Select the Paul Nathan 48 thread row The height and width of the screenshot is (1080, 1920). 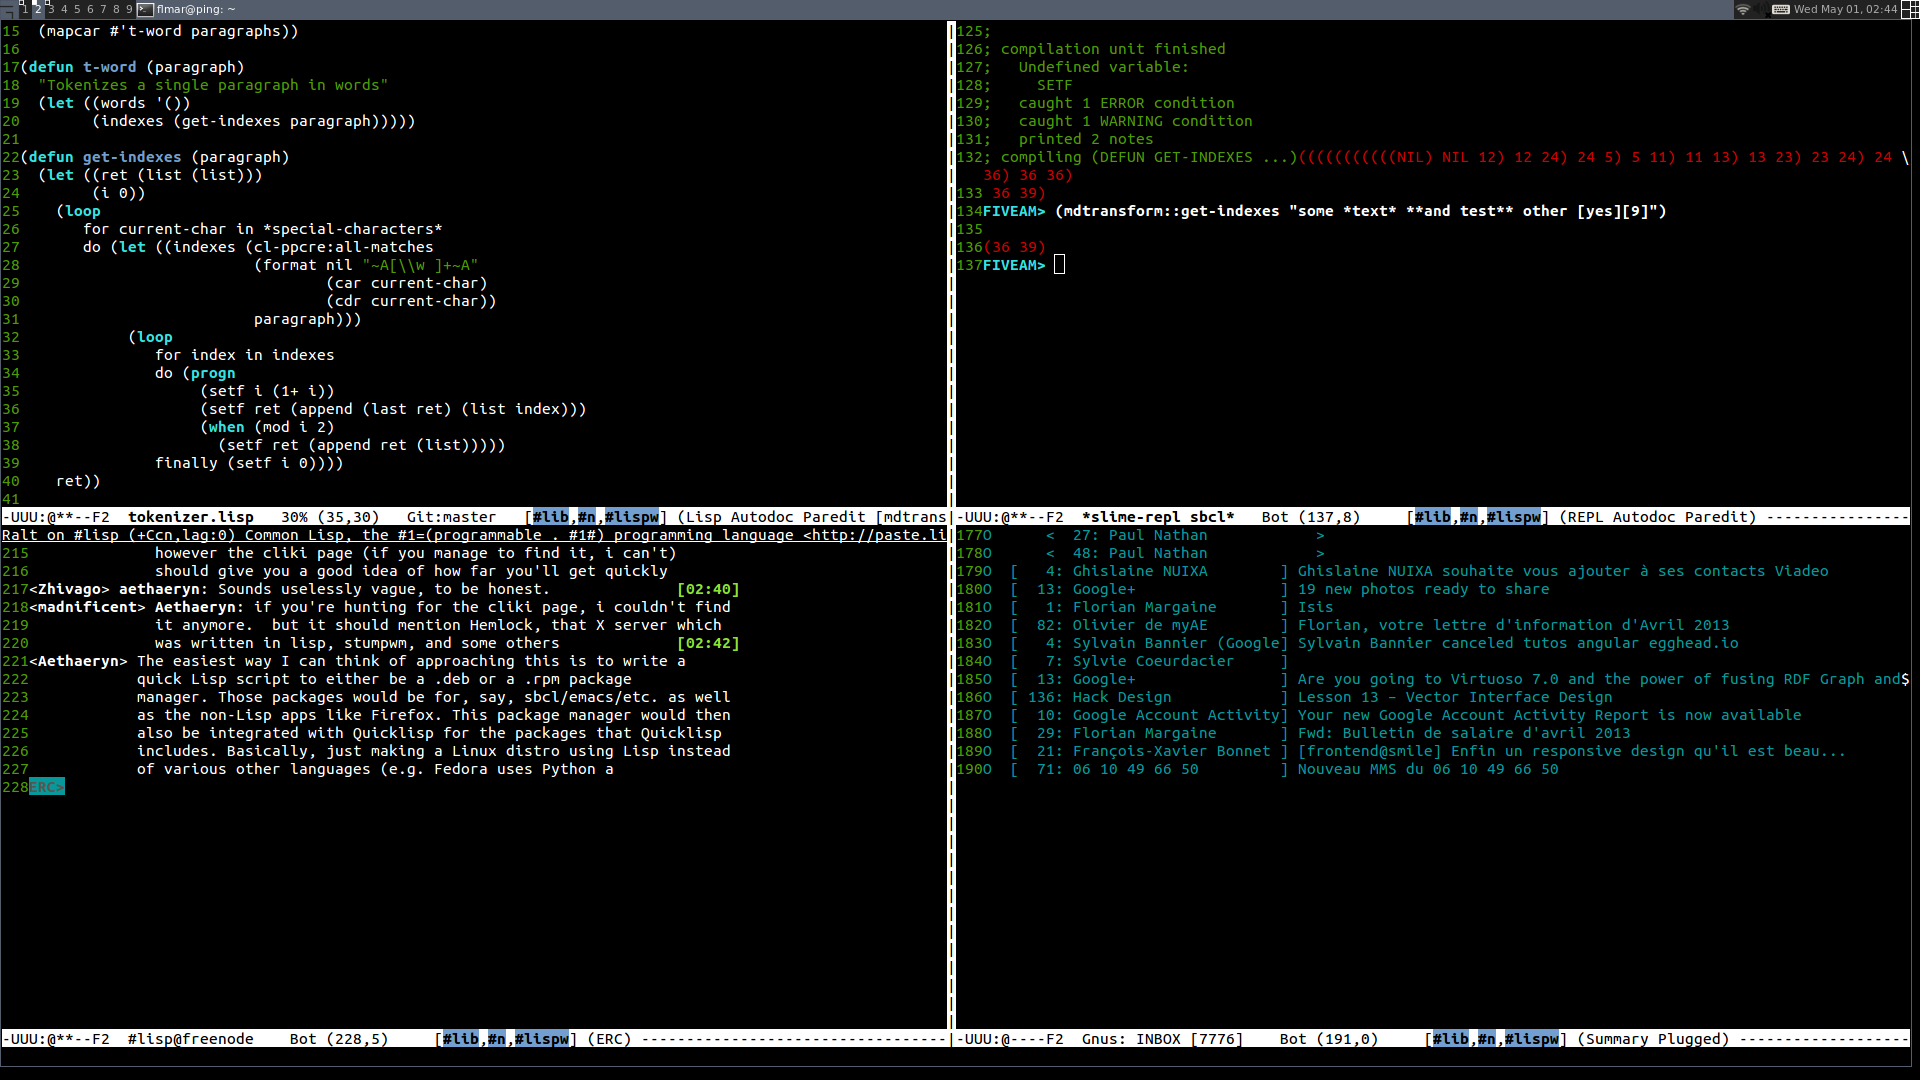click(1185, 553)
